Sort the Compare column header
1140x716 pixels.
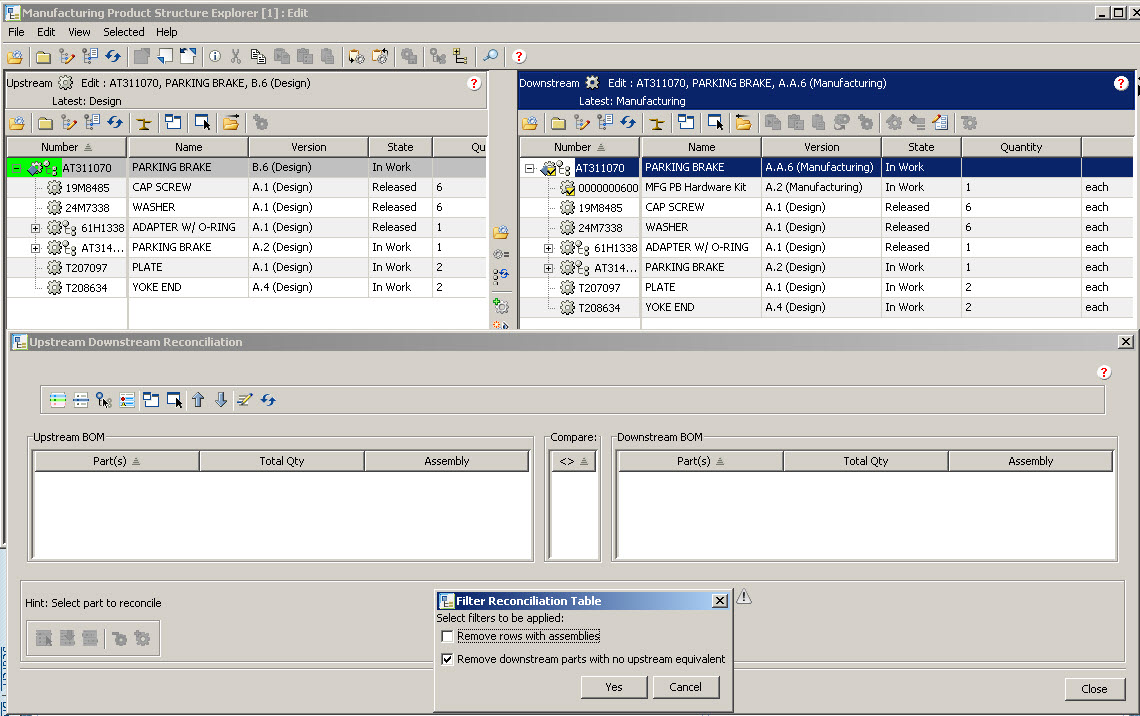pyautogui.click(x=574, y=461)
